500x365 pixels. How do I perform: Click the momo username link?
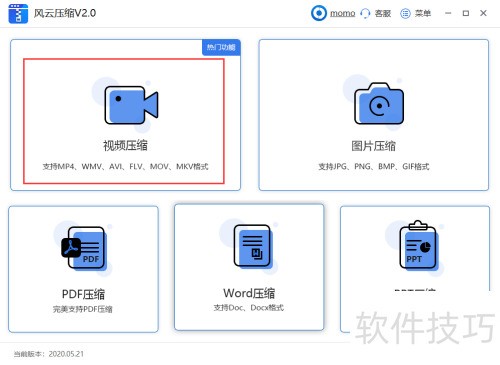(342, 13)
